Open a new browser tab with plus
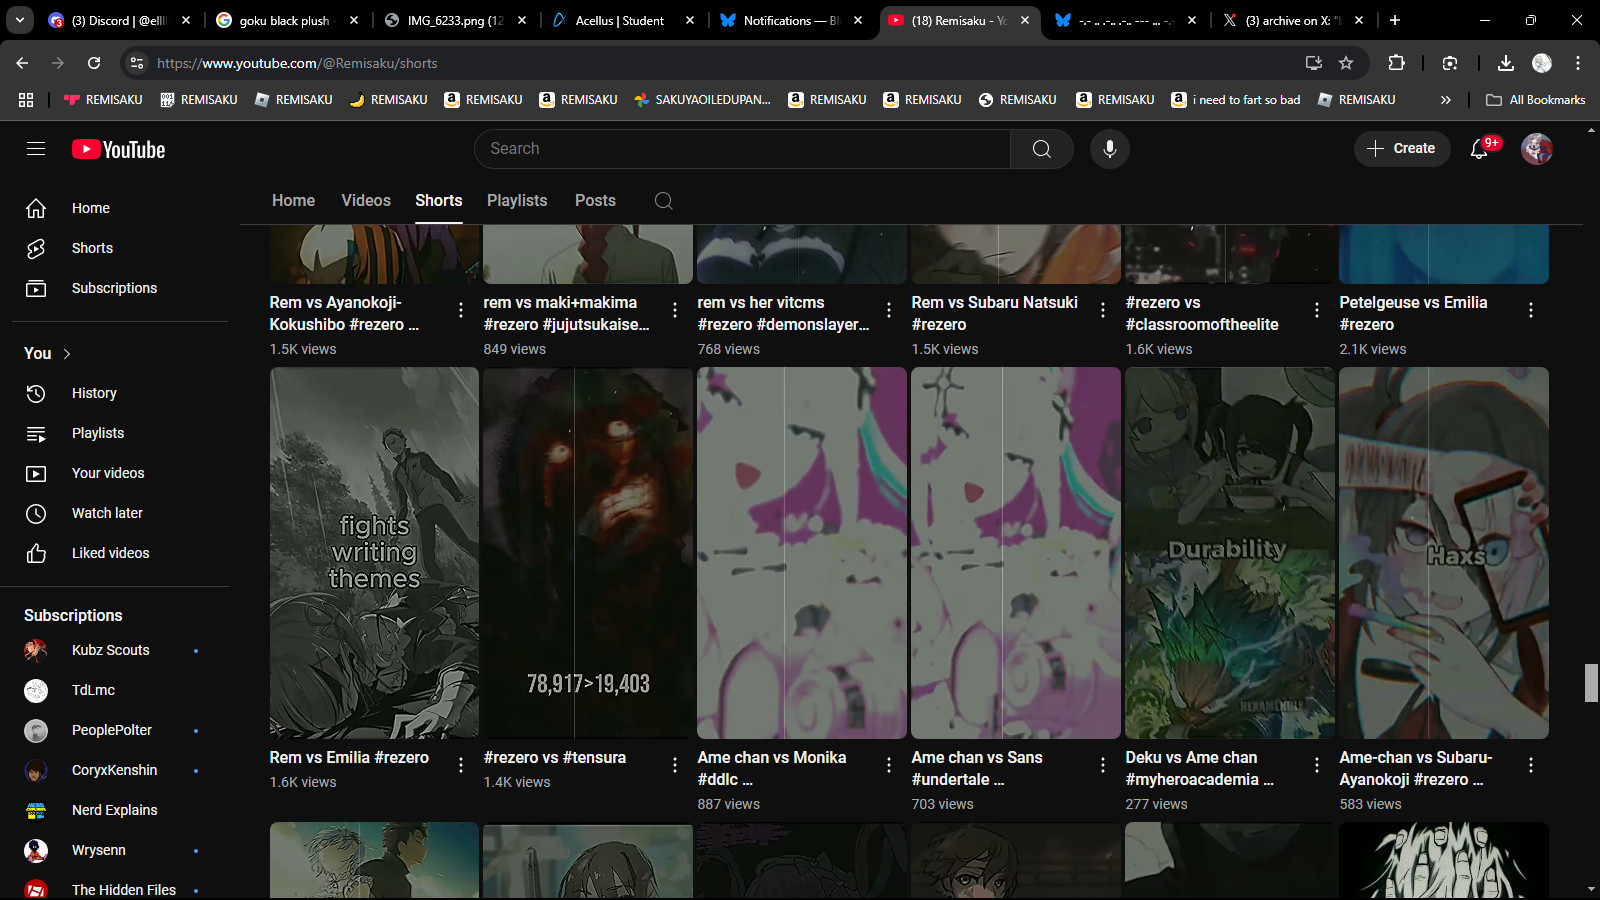Screen dimensions: 1600x900 click(1395, 20)
